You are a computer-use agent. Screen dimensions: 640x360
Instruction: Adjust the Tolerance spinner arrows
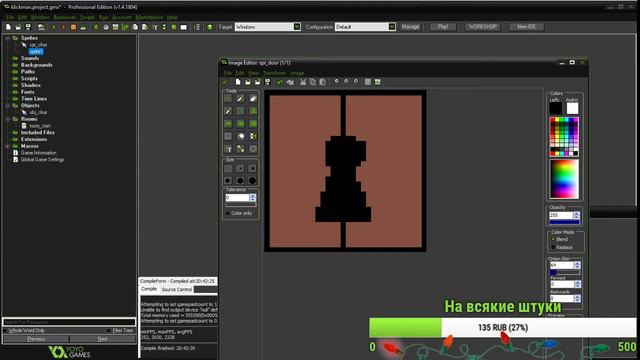point(253,198)
